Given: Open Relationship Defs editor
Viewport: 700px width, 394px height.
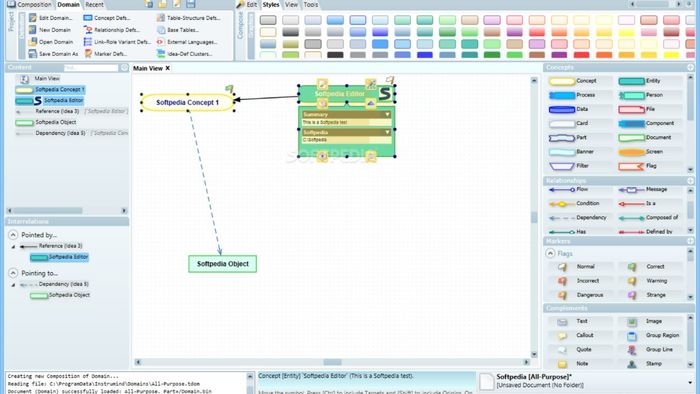Looking at the screenshot, I should pos(111,30).
